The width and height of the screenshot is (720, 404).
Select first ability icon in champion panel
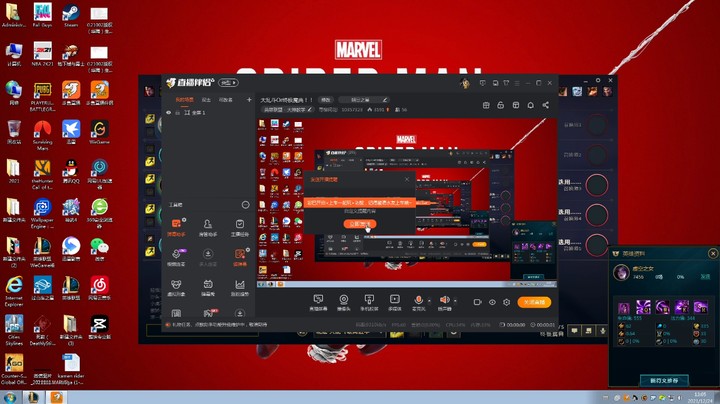(x=624, y=307)
